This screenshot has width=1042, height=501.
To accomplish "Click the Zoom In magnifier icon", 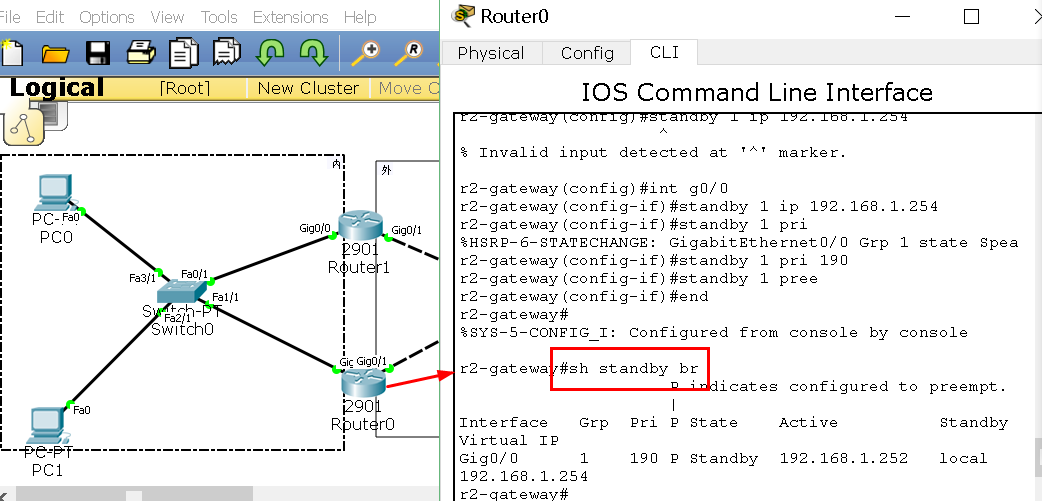I will click(366, 53).
